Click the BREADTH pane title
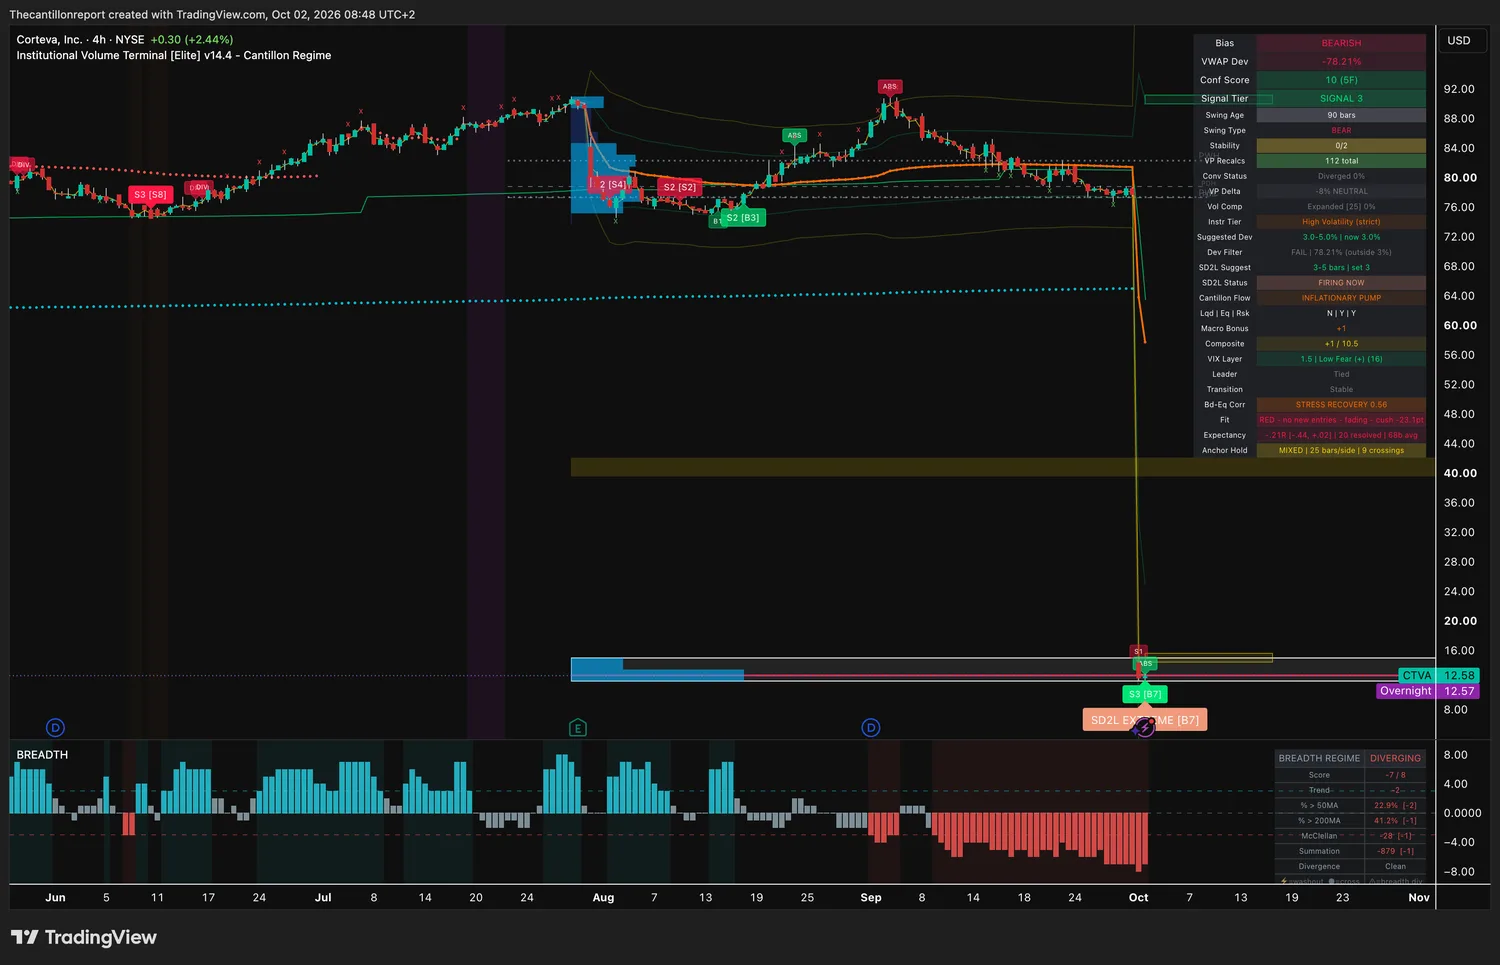 [42, 755]
